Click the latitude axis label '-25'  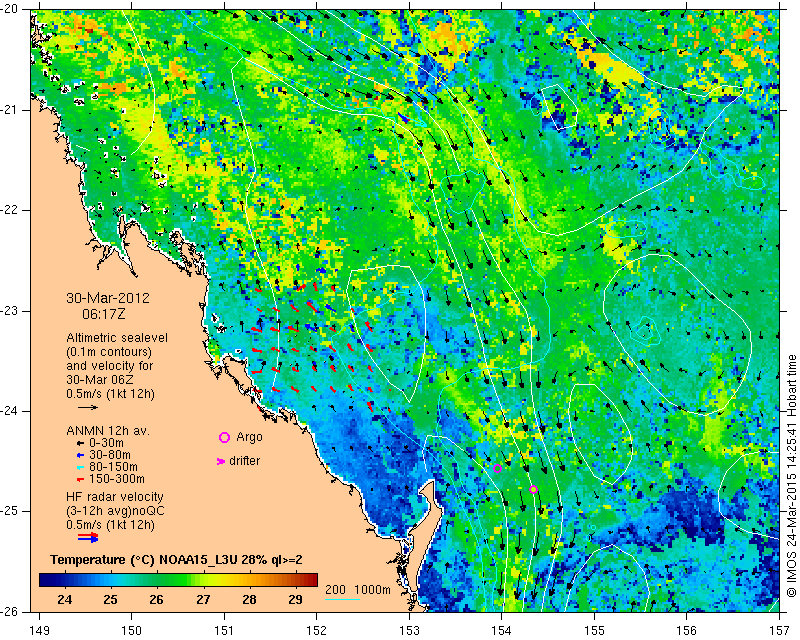[10, 511]
